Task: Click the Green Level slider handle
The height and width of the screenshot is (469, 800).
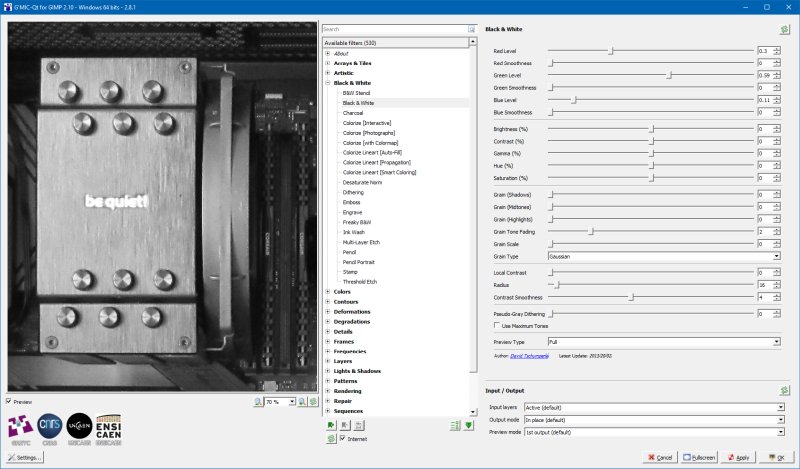Action: click(x=669, y=75)
